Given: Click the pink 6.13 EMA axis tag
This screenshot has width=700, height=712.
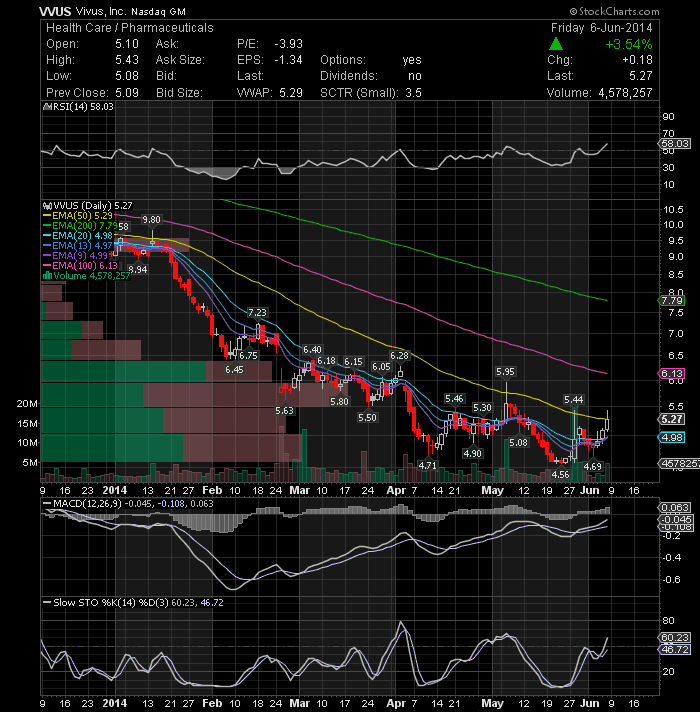Looking at the screenshot, I should [671, 373].
